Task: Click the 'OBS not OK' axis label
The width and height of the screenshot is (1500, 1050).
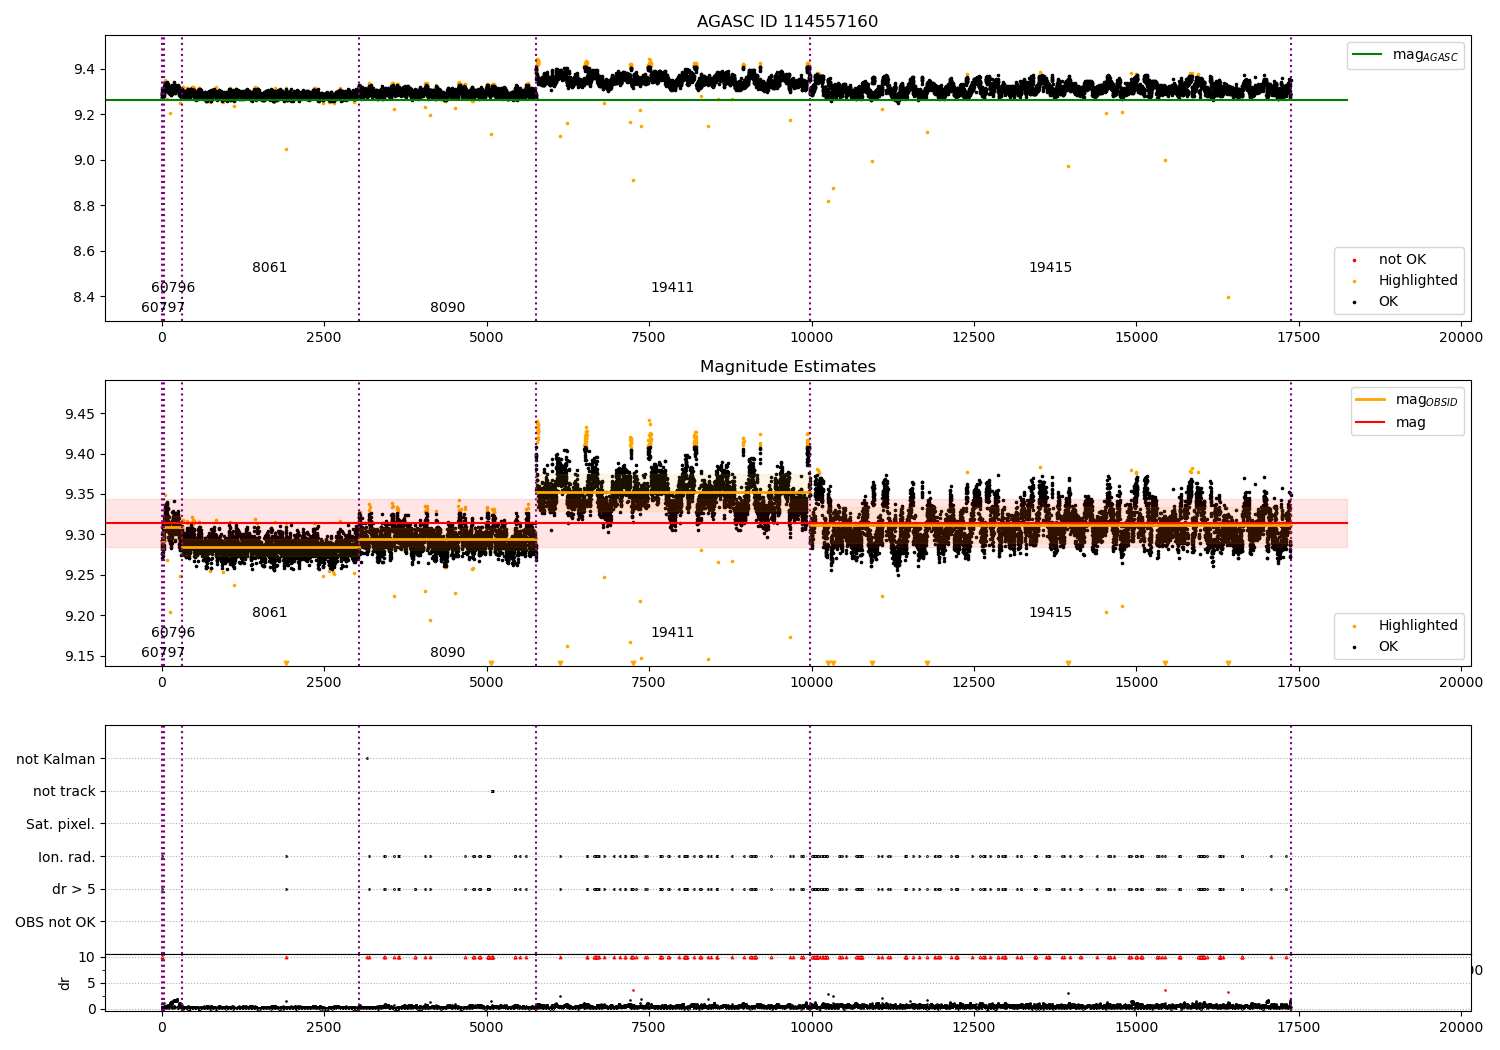Action: pyautogui.click(x=56, y=922)
